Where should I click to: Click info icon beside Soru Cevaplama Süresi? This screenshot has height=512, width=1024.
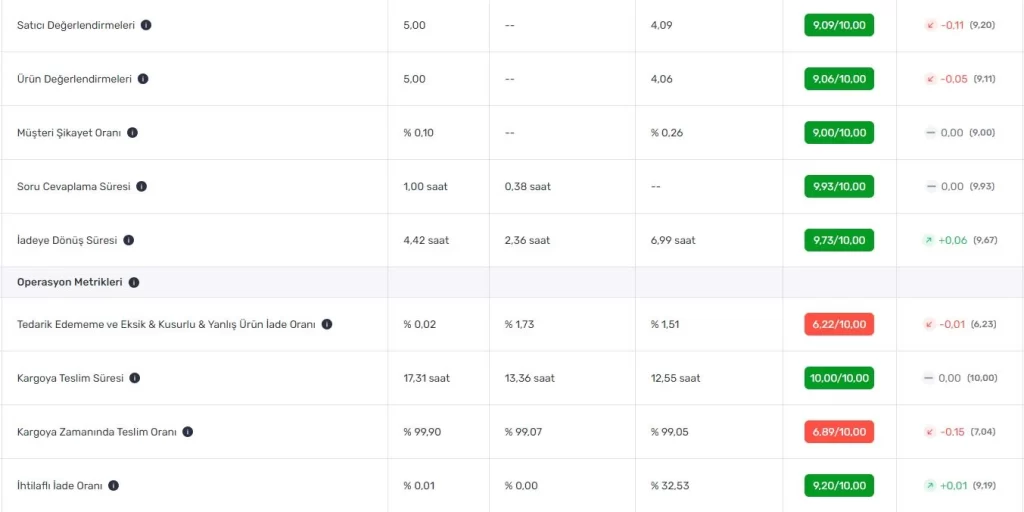[142, 186]
